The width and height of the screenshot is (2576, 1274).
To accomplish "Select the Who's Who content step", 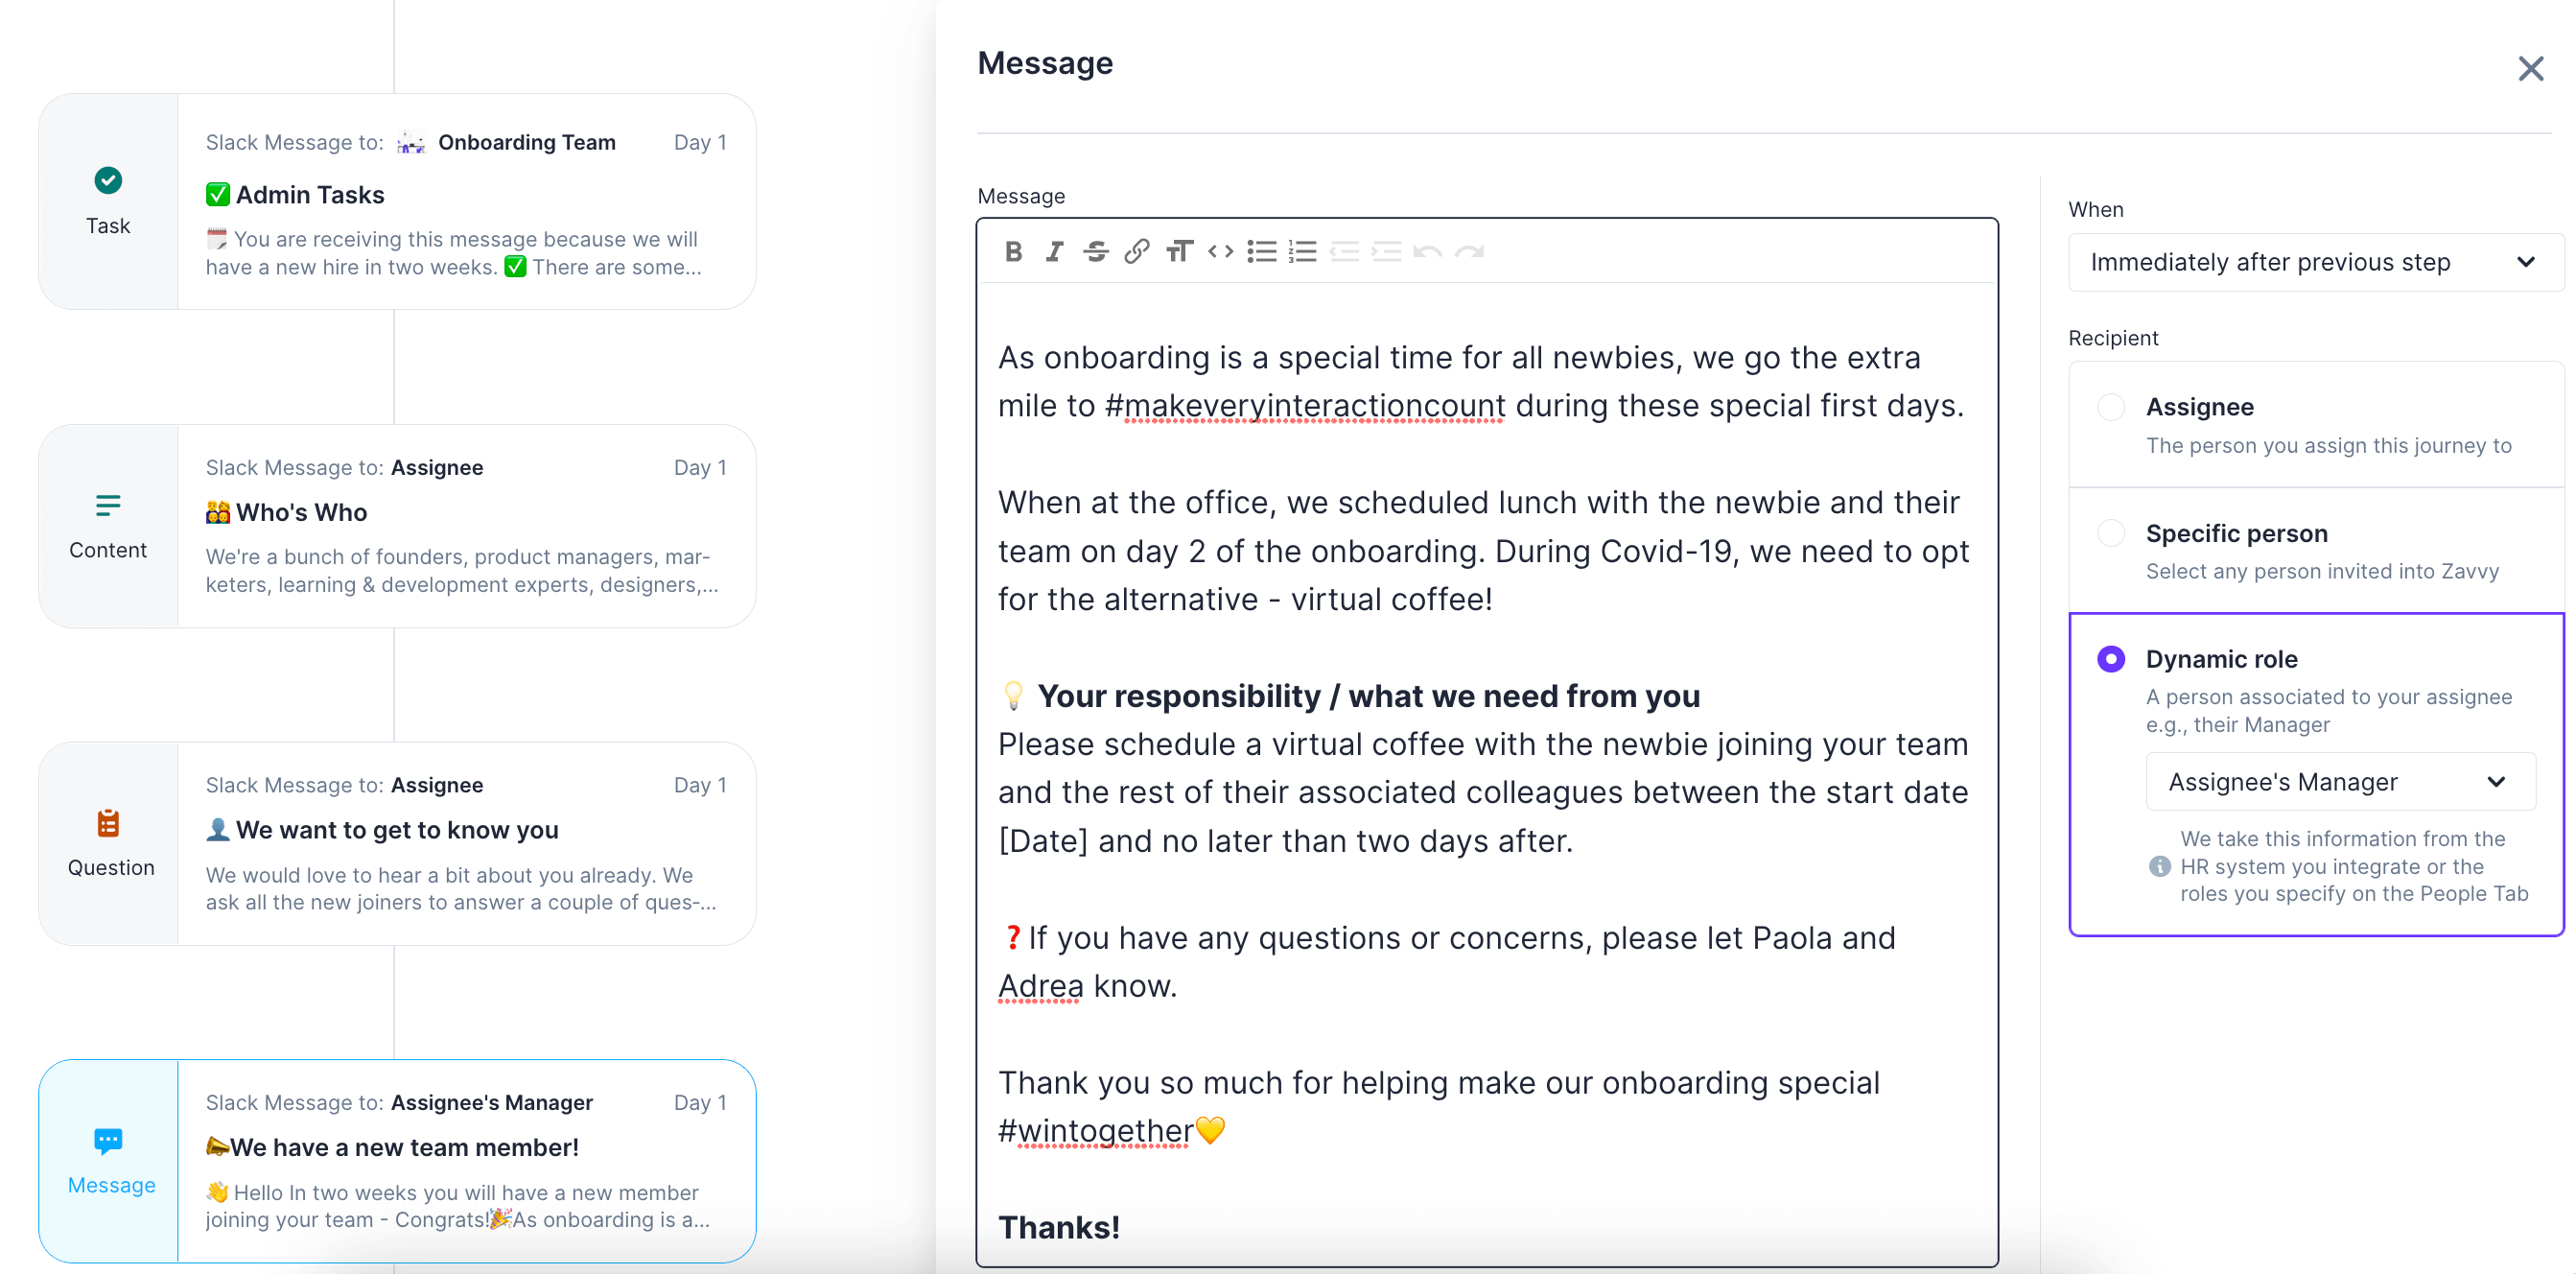I will [x=465, y=526].
